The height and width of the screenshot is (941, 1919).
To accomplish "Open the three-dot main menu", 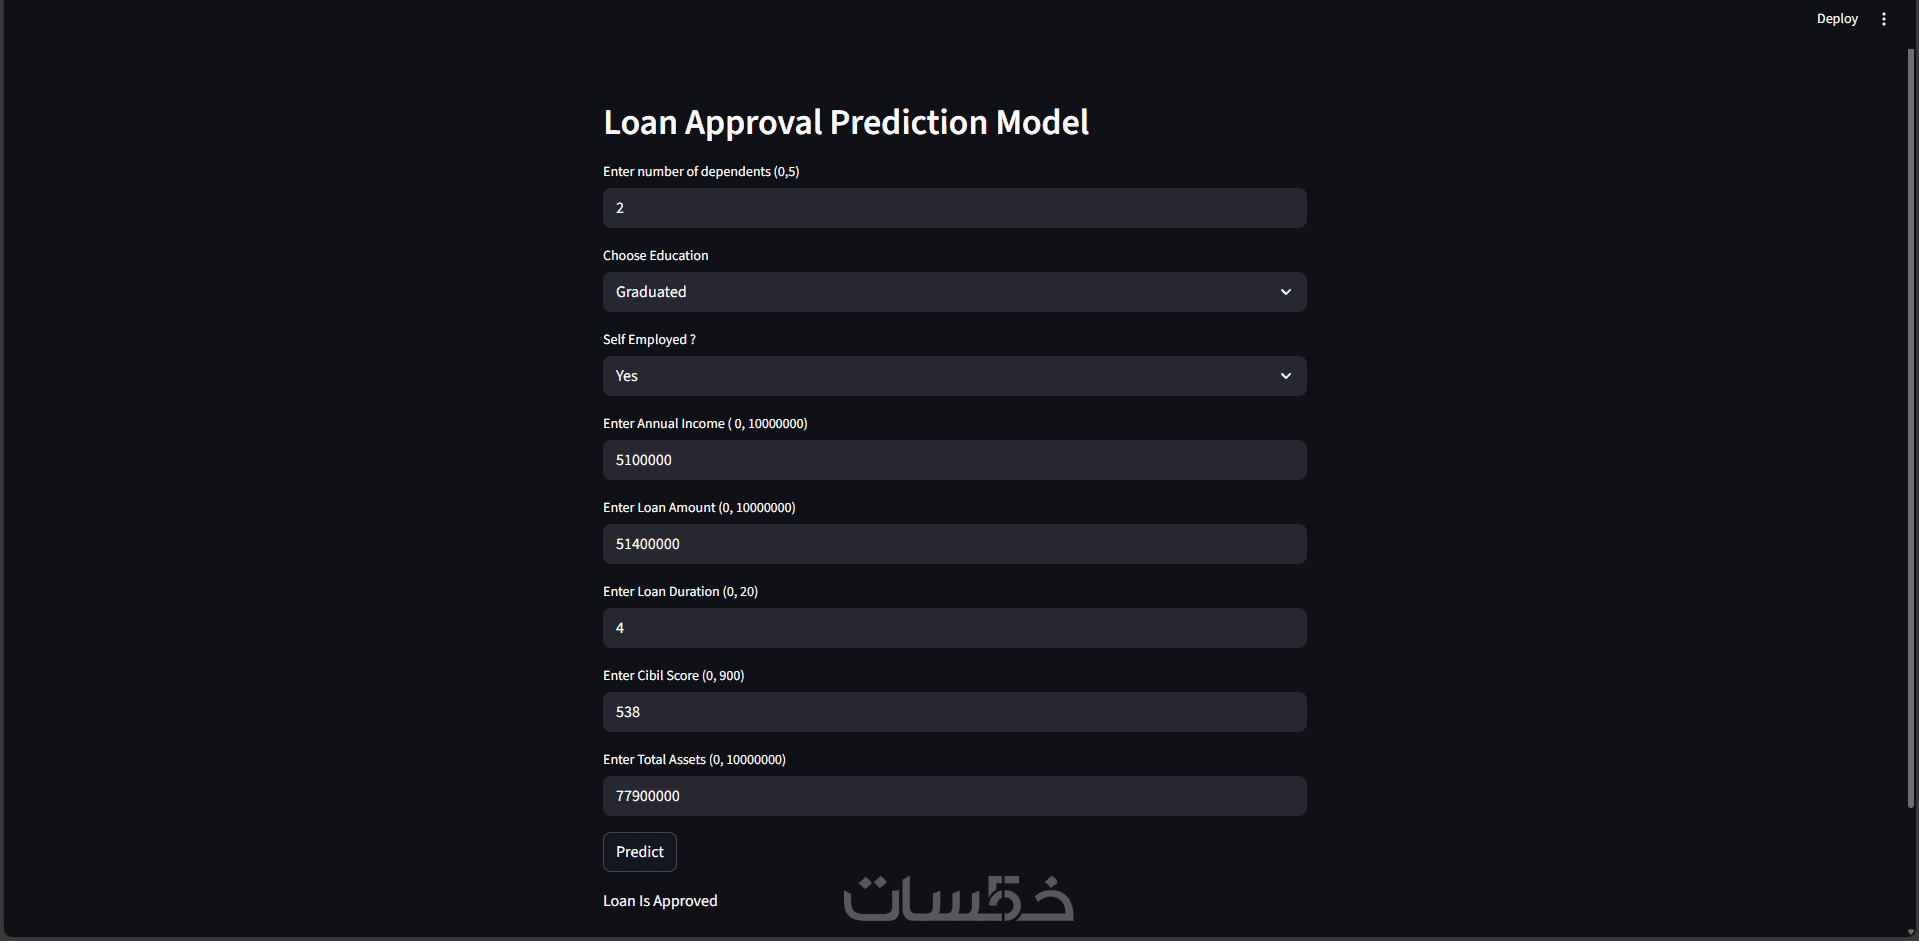I will click(x=1884, y=19).
